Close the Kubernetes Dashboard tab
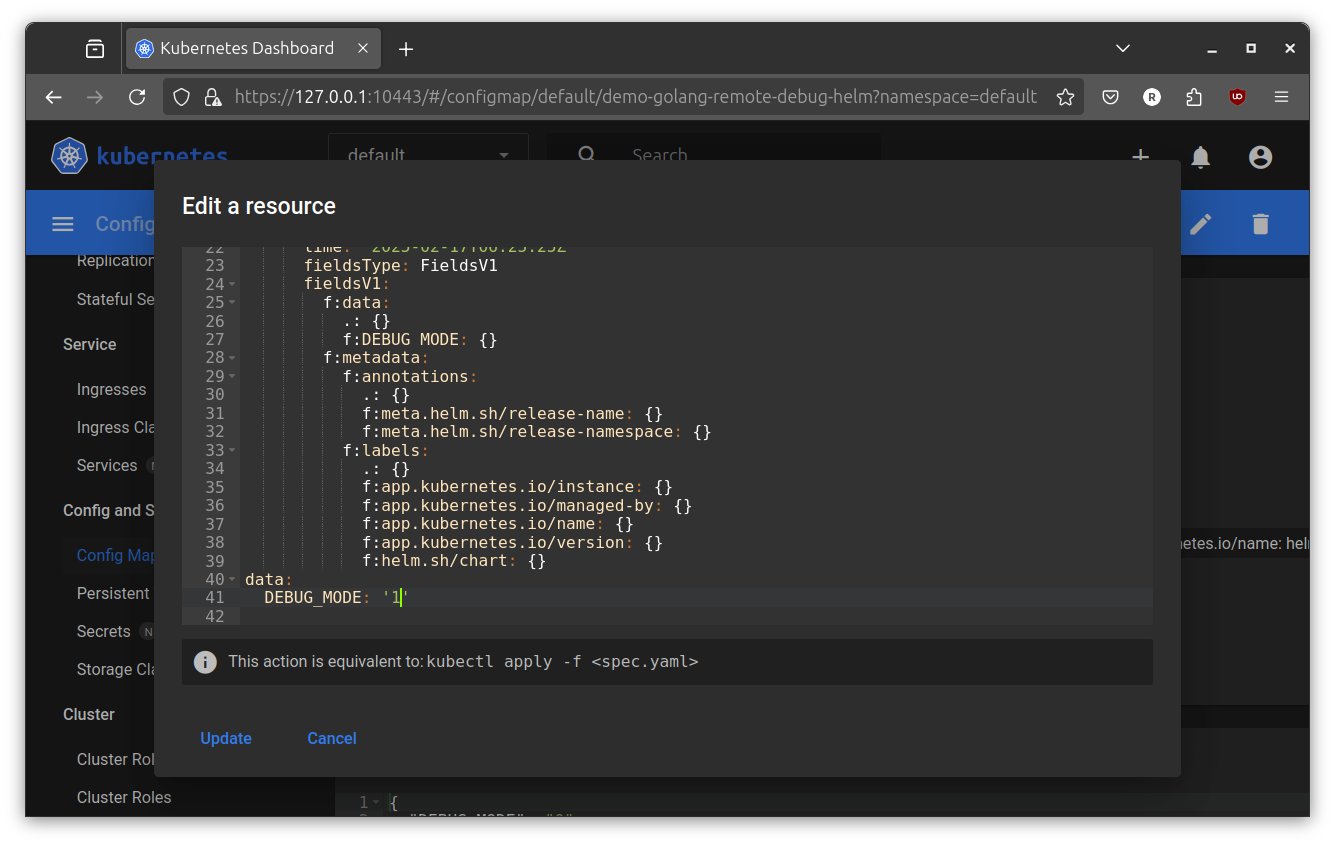Screen dimensions: 1335x845 [363, 48]
